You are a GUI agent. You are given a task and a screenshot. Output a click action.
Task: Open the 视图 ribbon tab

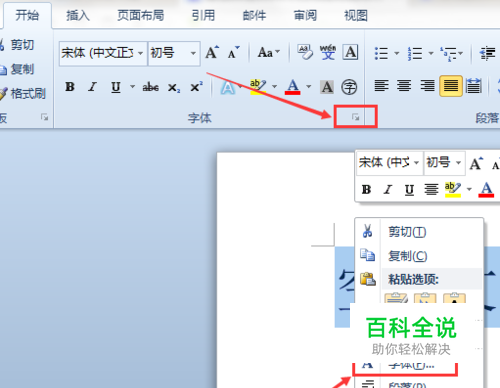(x=356, y=15)
